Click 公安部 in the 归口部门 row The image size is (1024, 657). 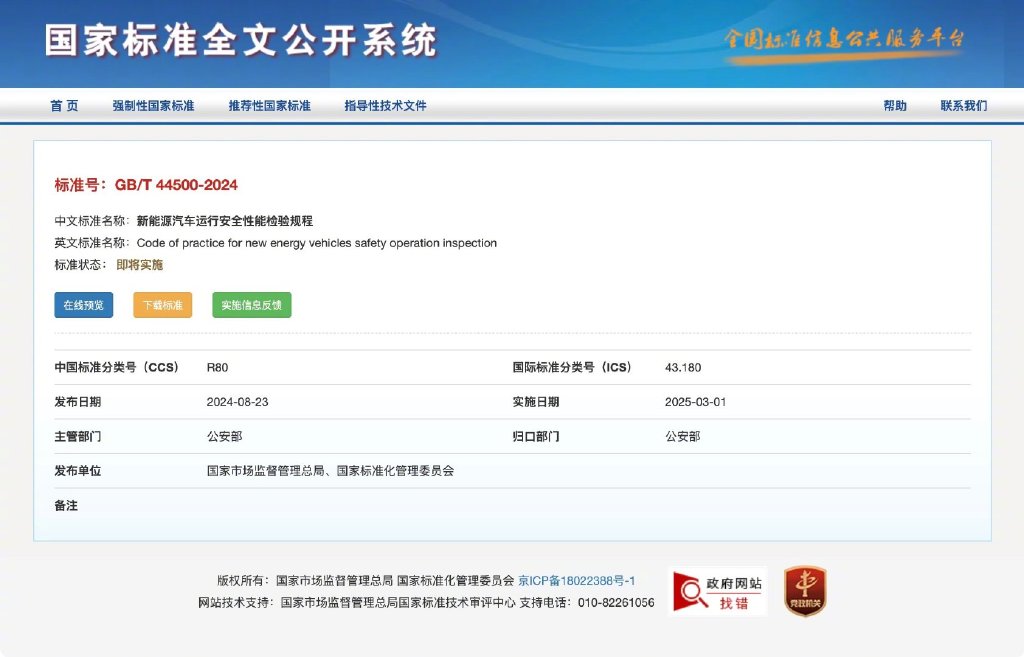click(682, 437)
